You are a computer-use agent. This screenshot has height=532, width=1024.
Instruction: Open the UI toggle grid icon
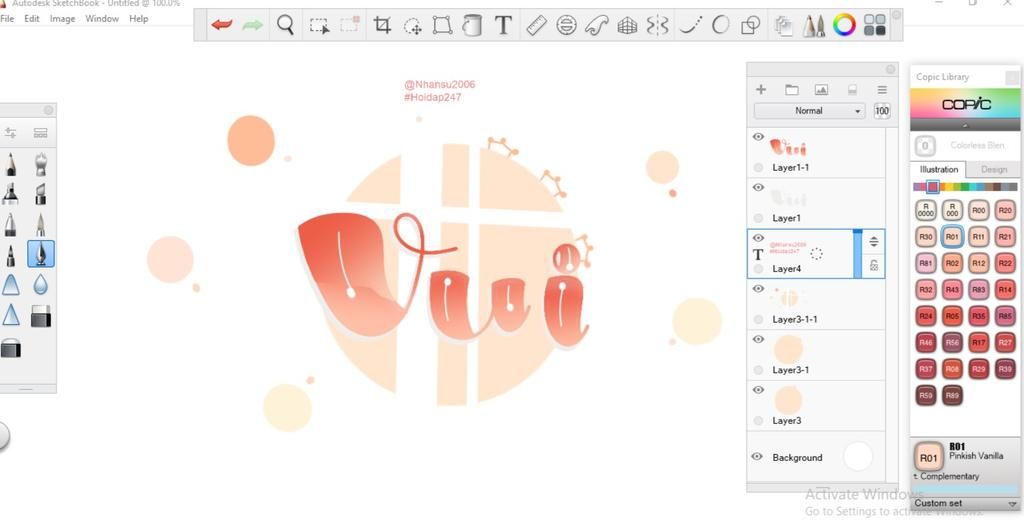tap(874, 25)
